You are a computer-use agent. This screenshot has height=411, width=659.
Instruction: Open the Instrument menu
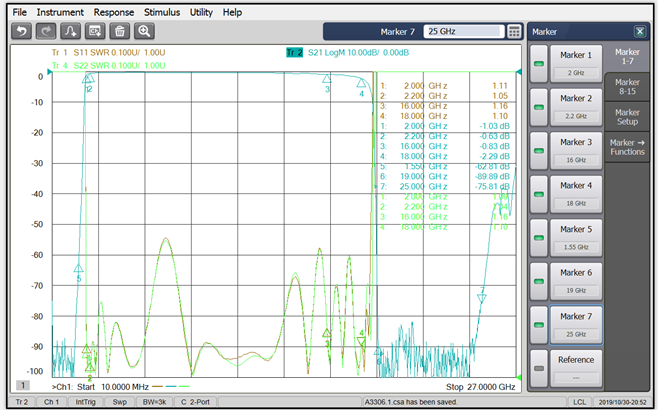[x=60, y=12]
